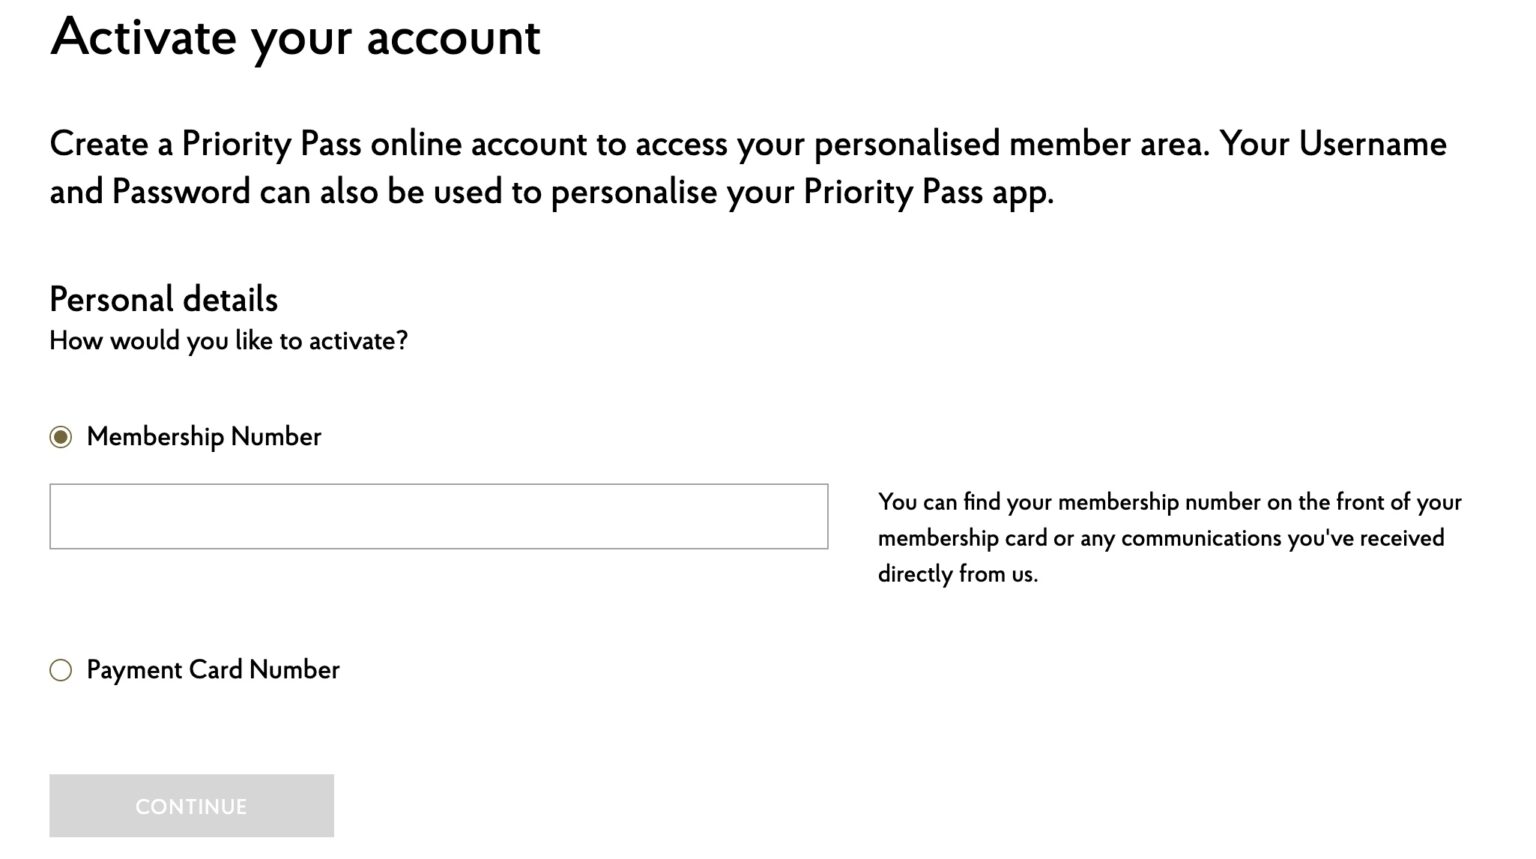1536x859 pixels.
Task: Choose the Payment Card Number radio option
Action: (x=61, y=670)
